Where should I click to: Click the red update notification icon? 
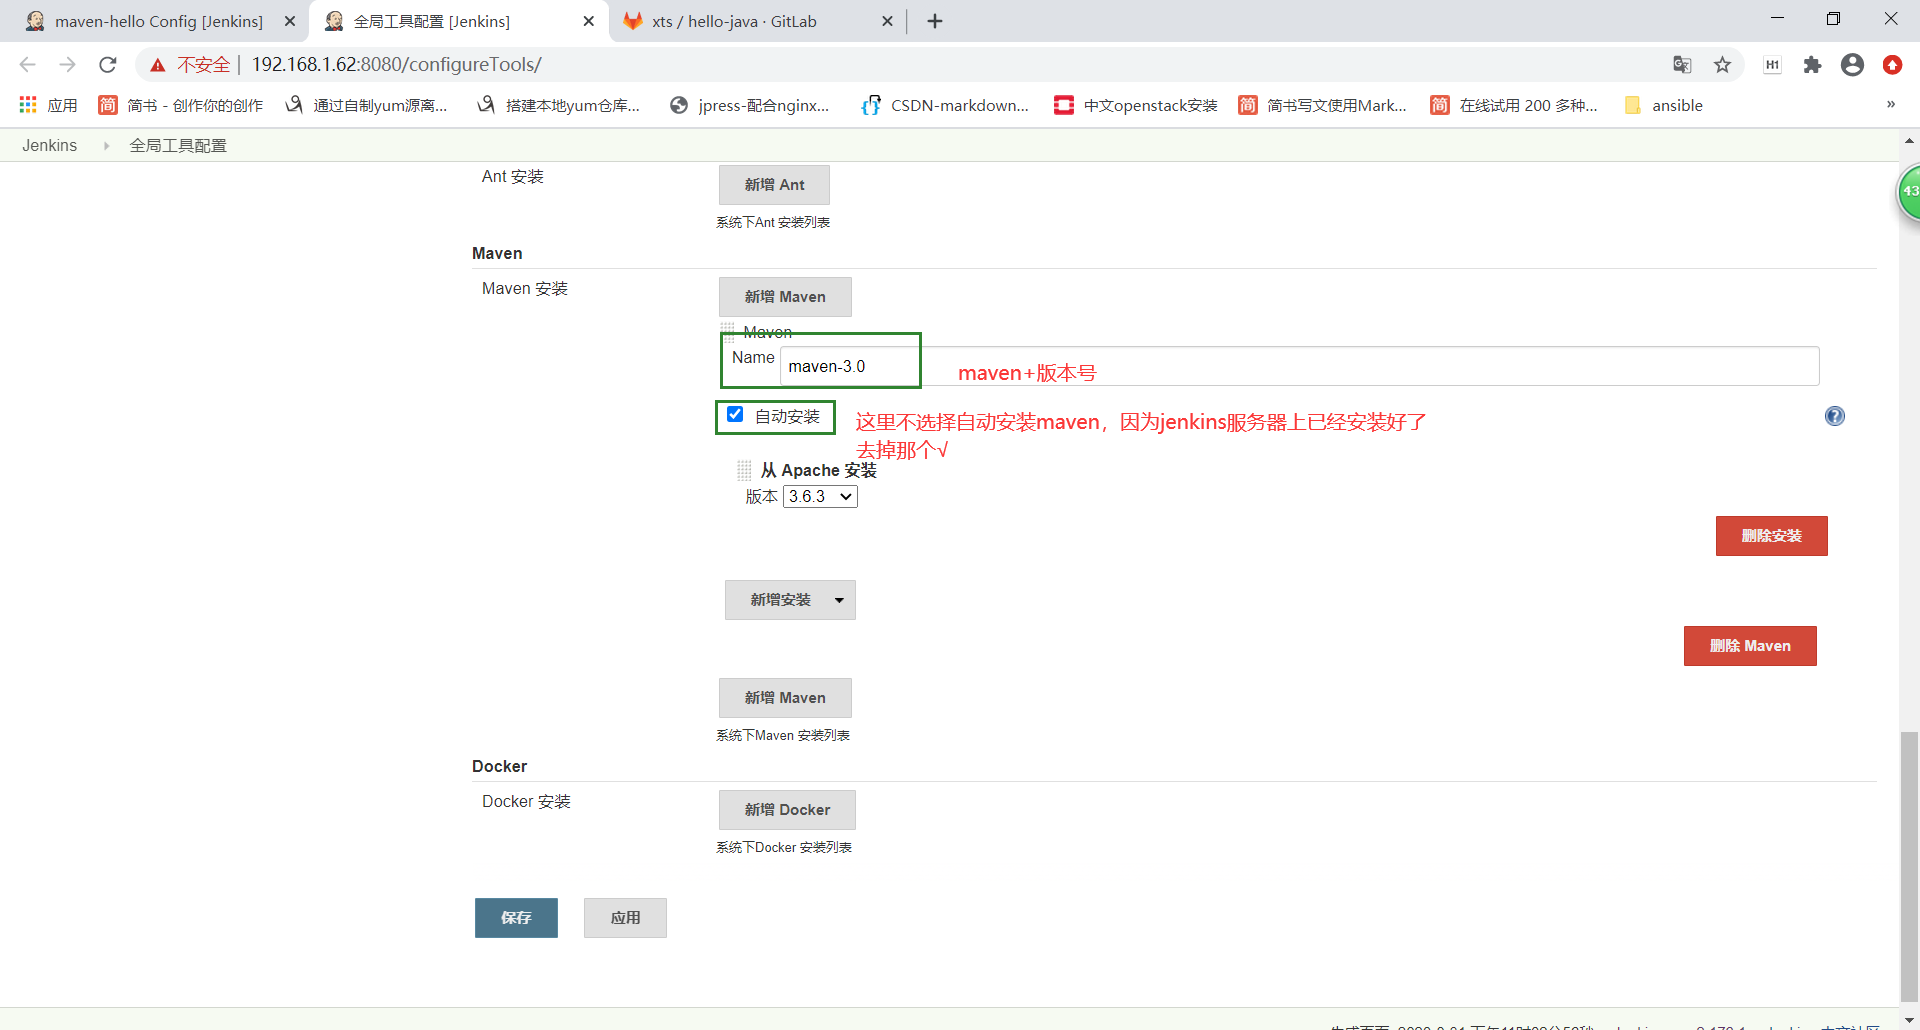coord(1892,65)
